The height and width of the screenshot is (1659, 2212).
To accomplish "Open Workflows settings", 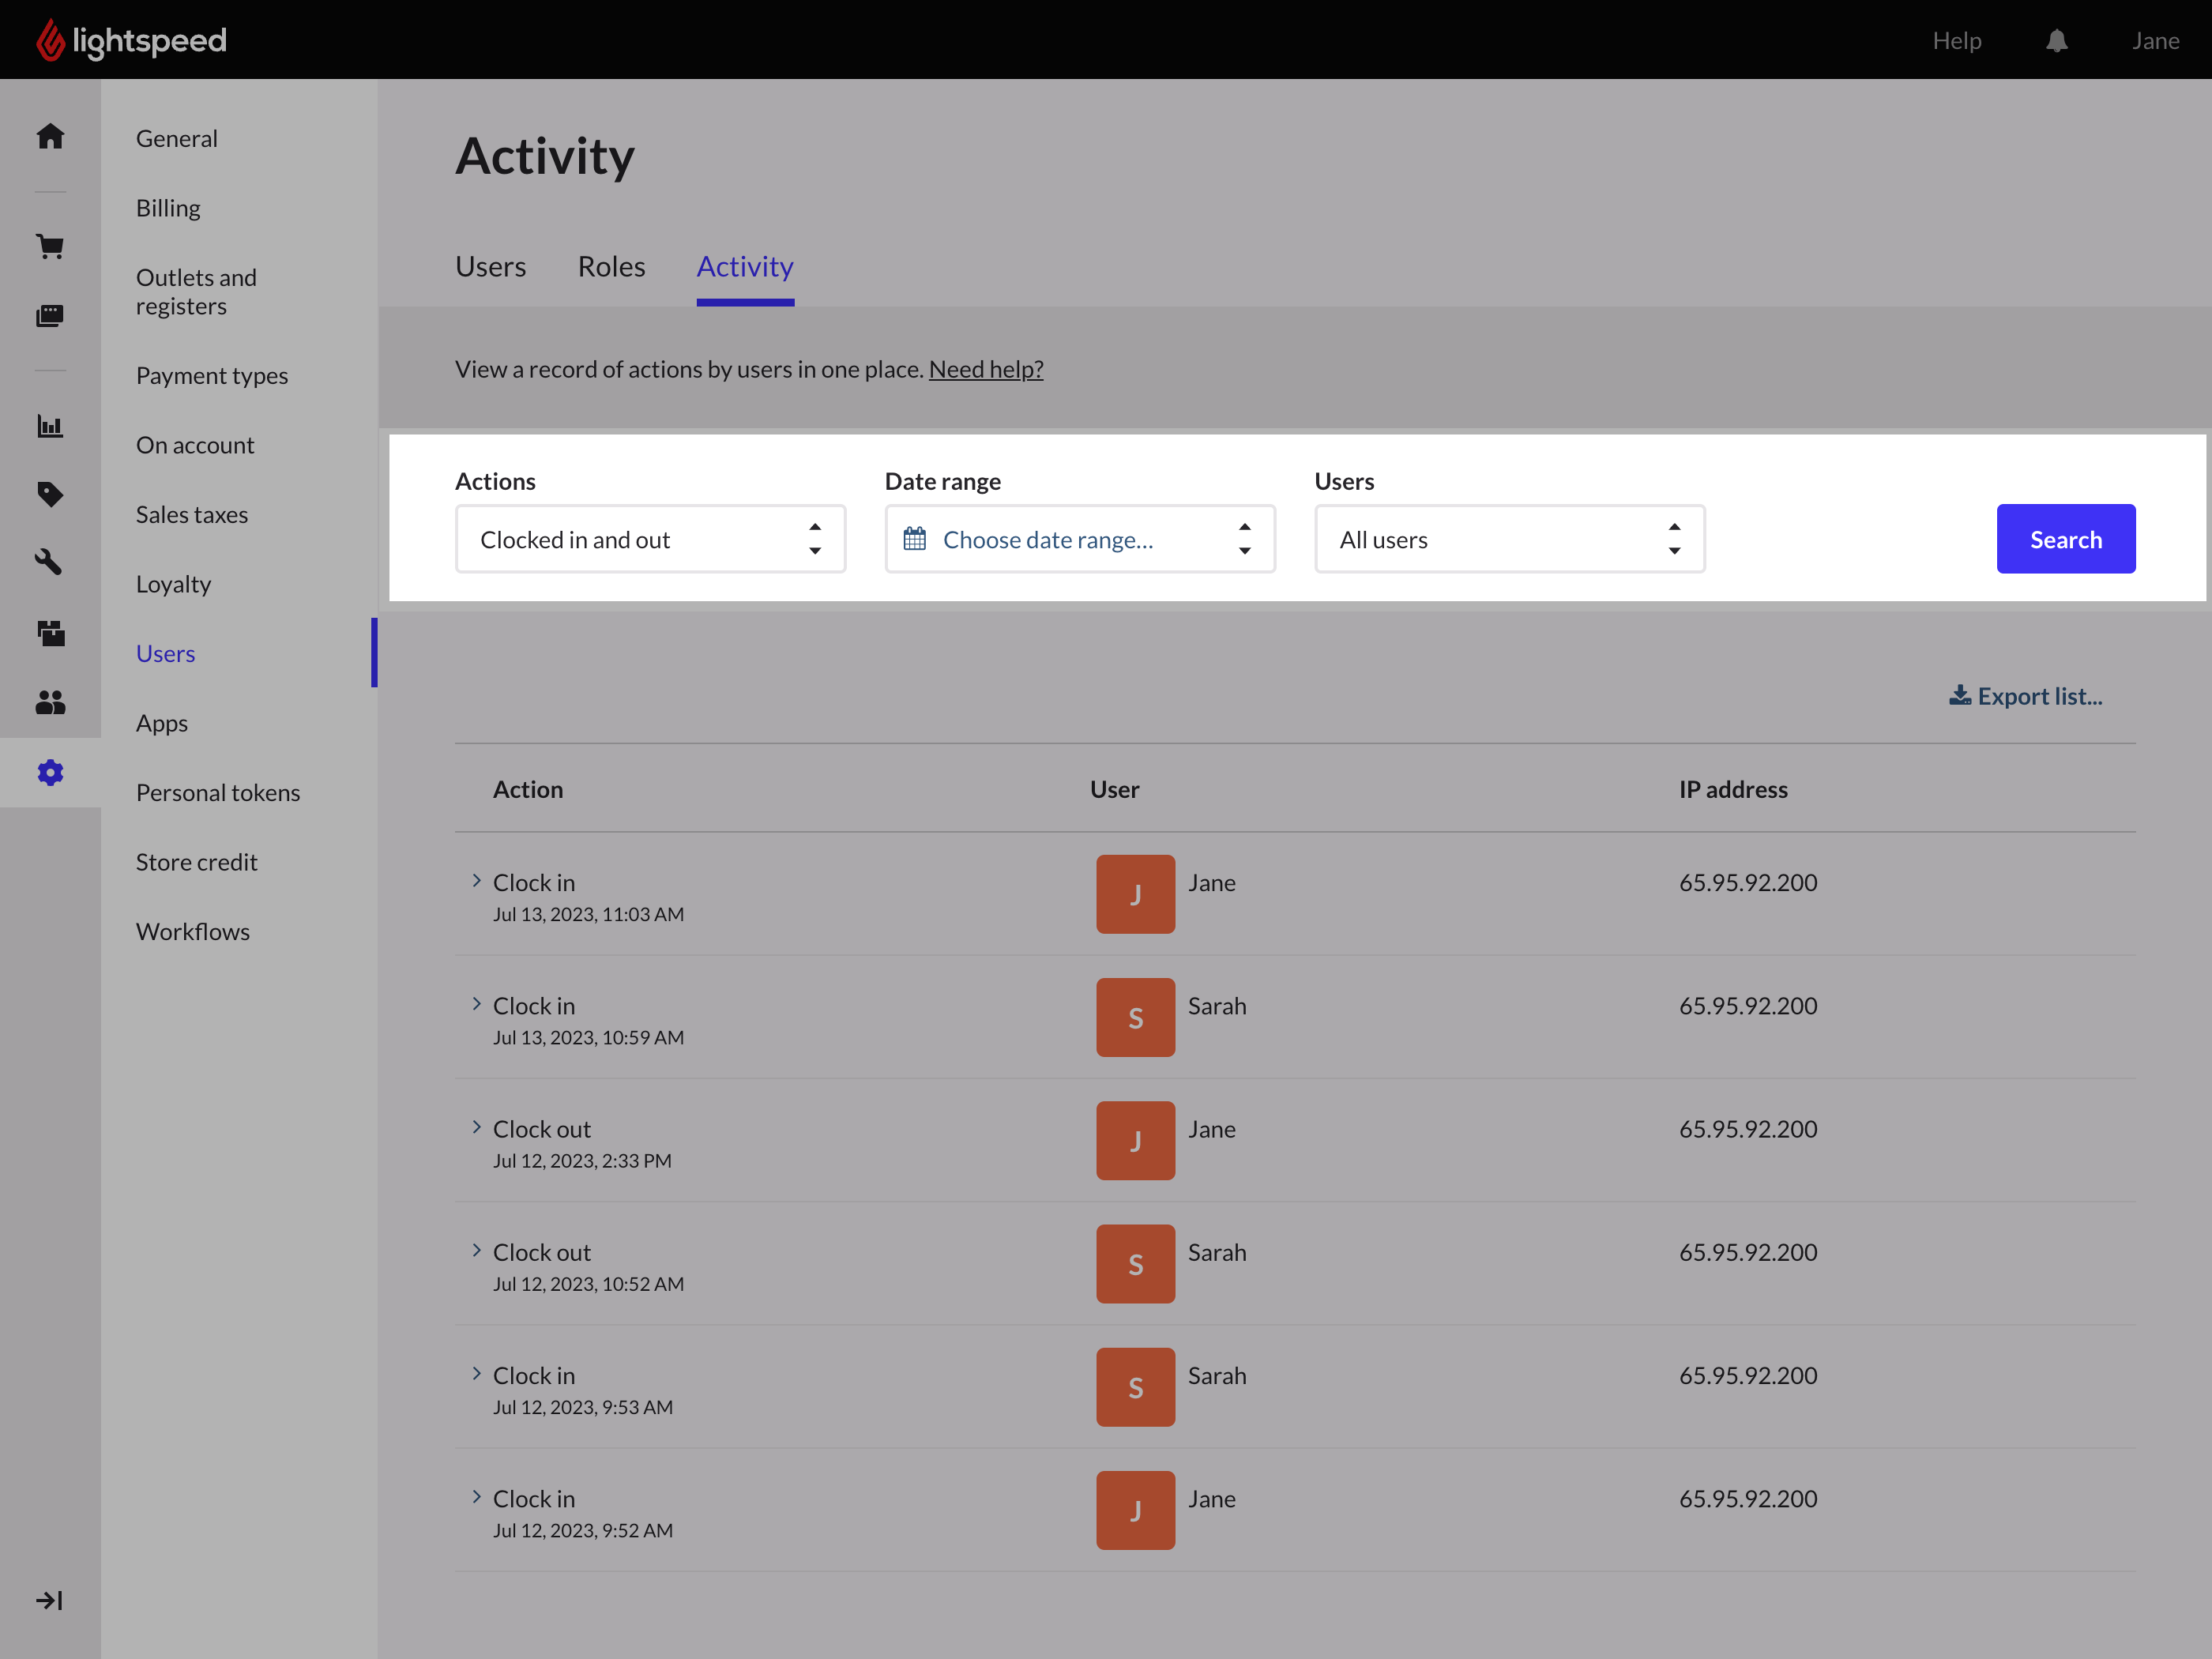I will click(192, 931).
